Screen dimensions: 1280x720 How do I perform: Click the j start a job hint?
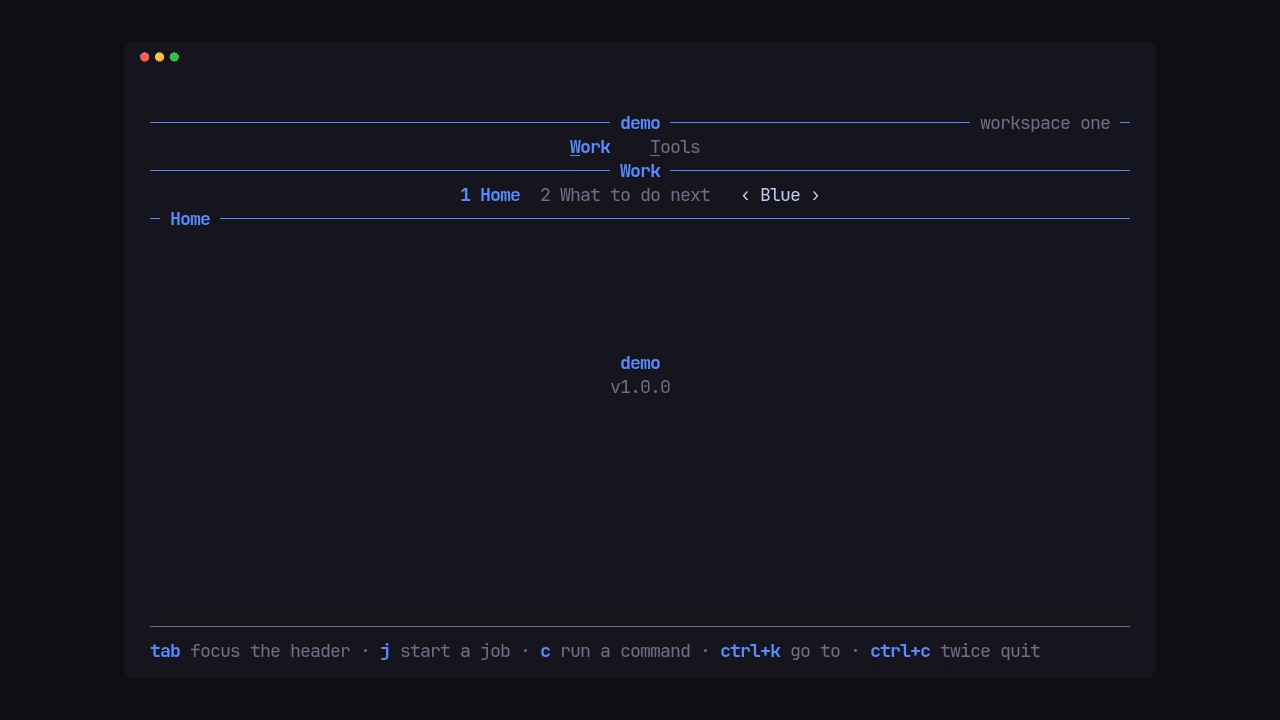click(x=445, y=651)
